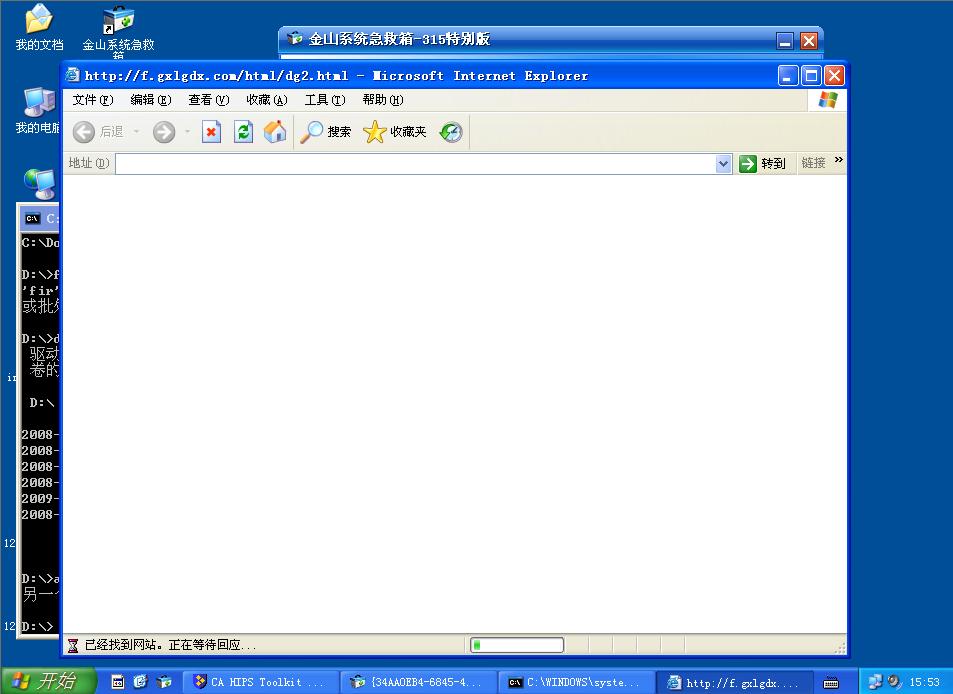Open address bar dropdown arrow
The image size is (953, 694).
pos(723,163)
